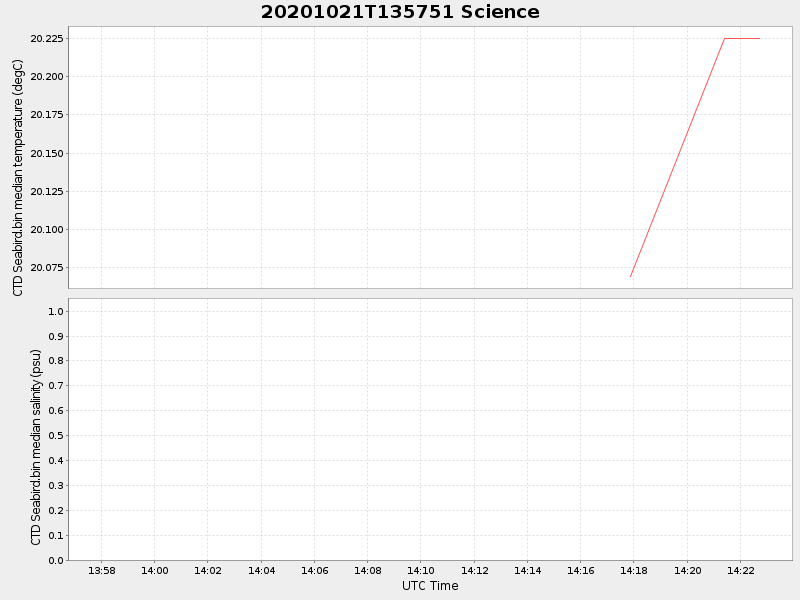The width and height of the screenshot is (800, 600).
Task: Click the time tick label 14:10
Action: point(421,571)
